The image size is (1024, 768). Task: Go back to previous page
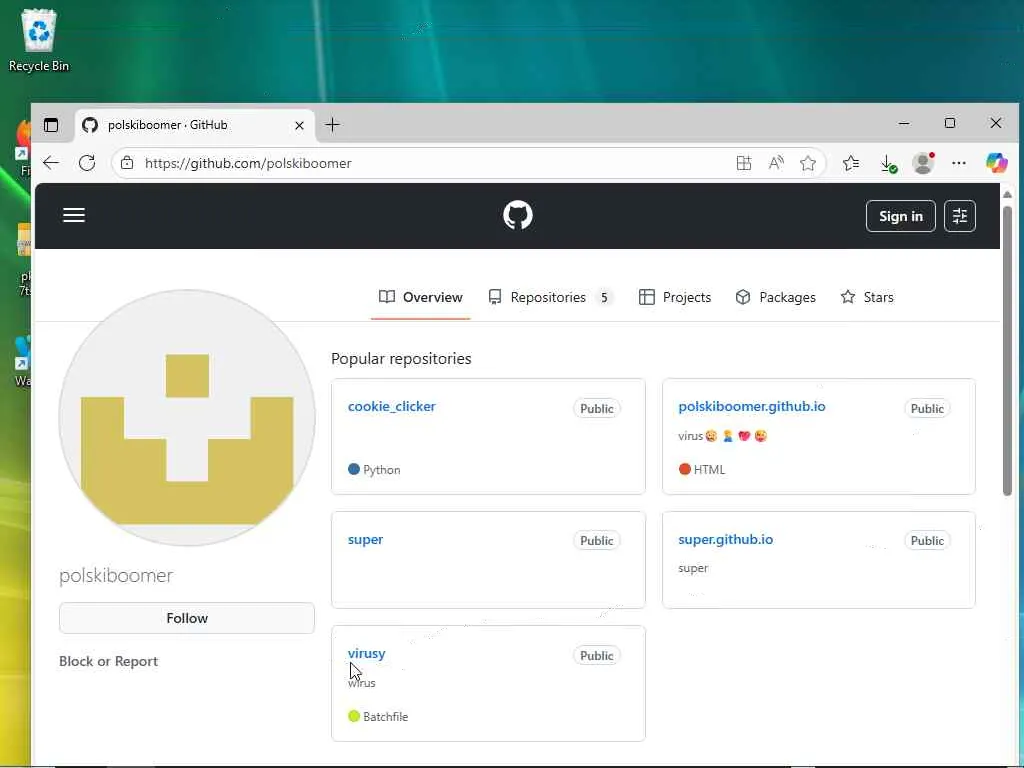click(x=51, y=163)
